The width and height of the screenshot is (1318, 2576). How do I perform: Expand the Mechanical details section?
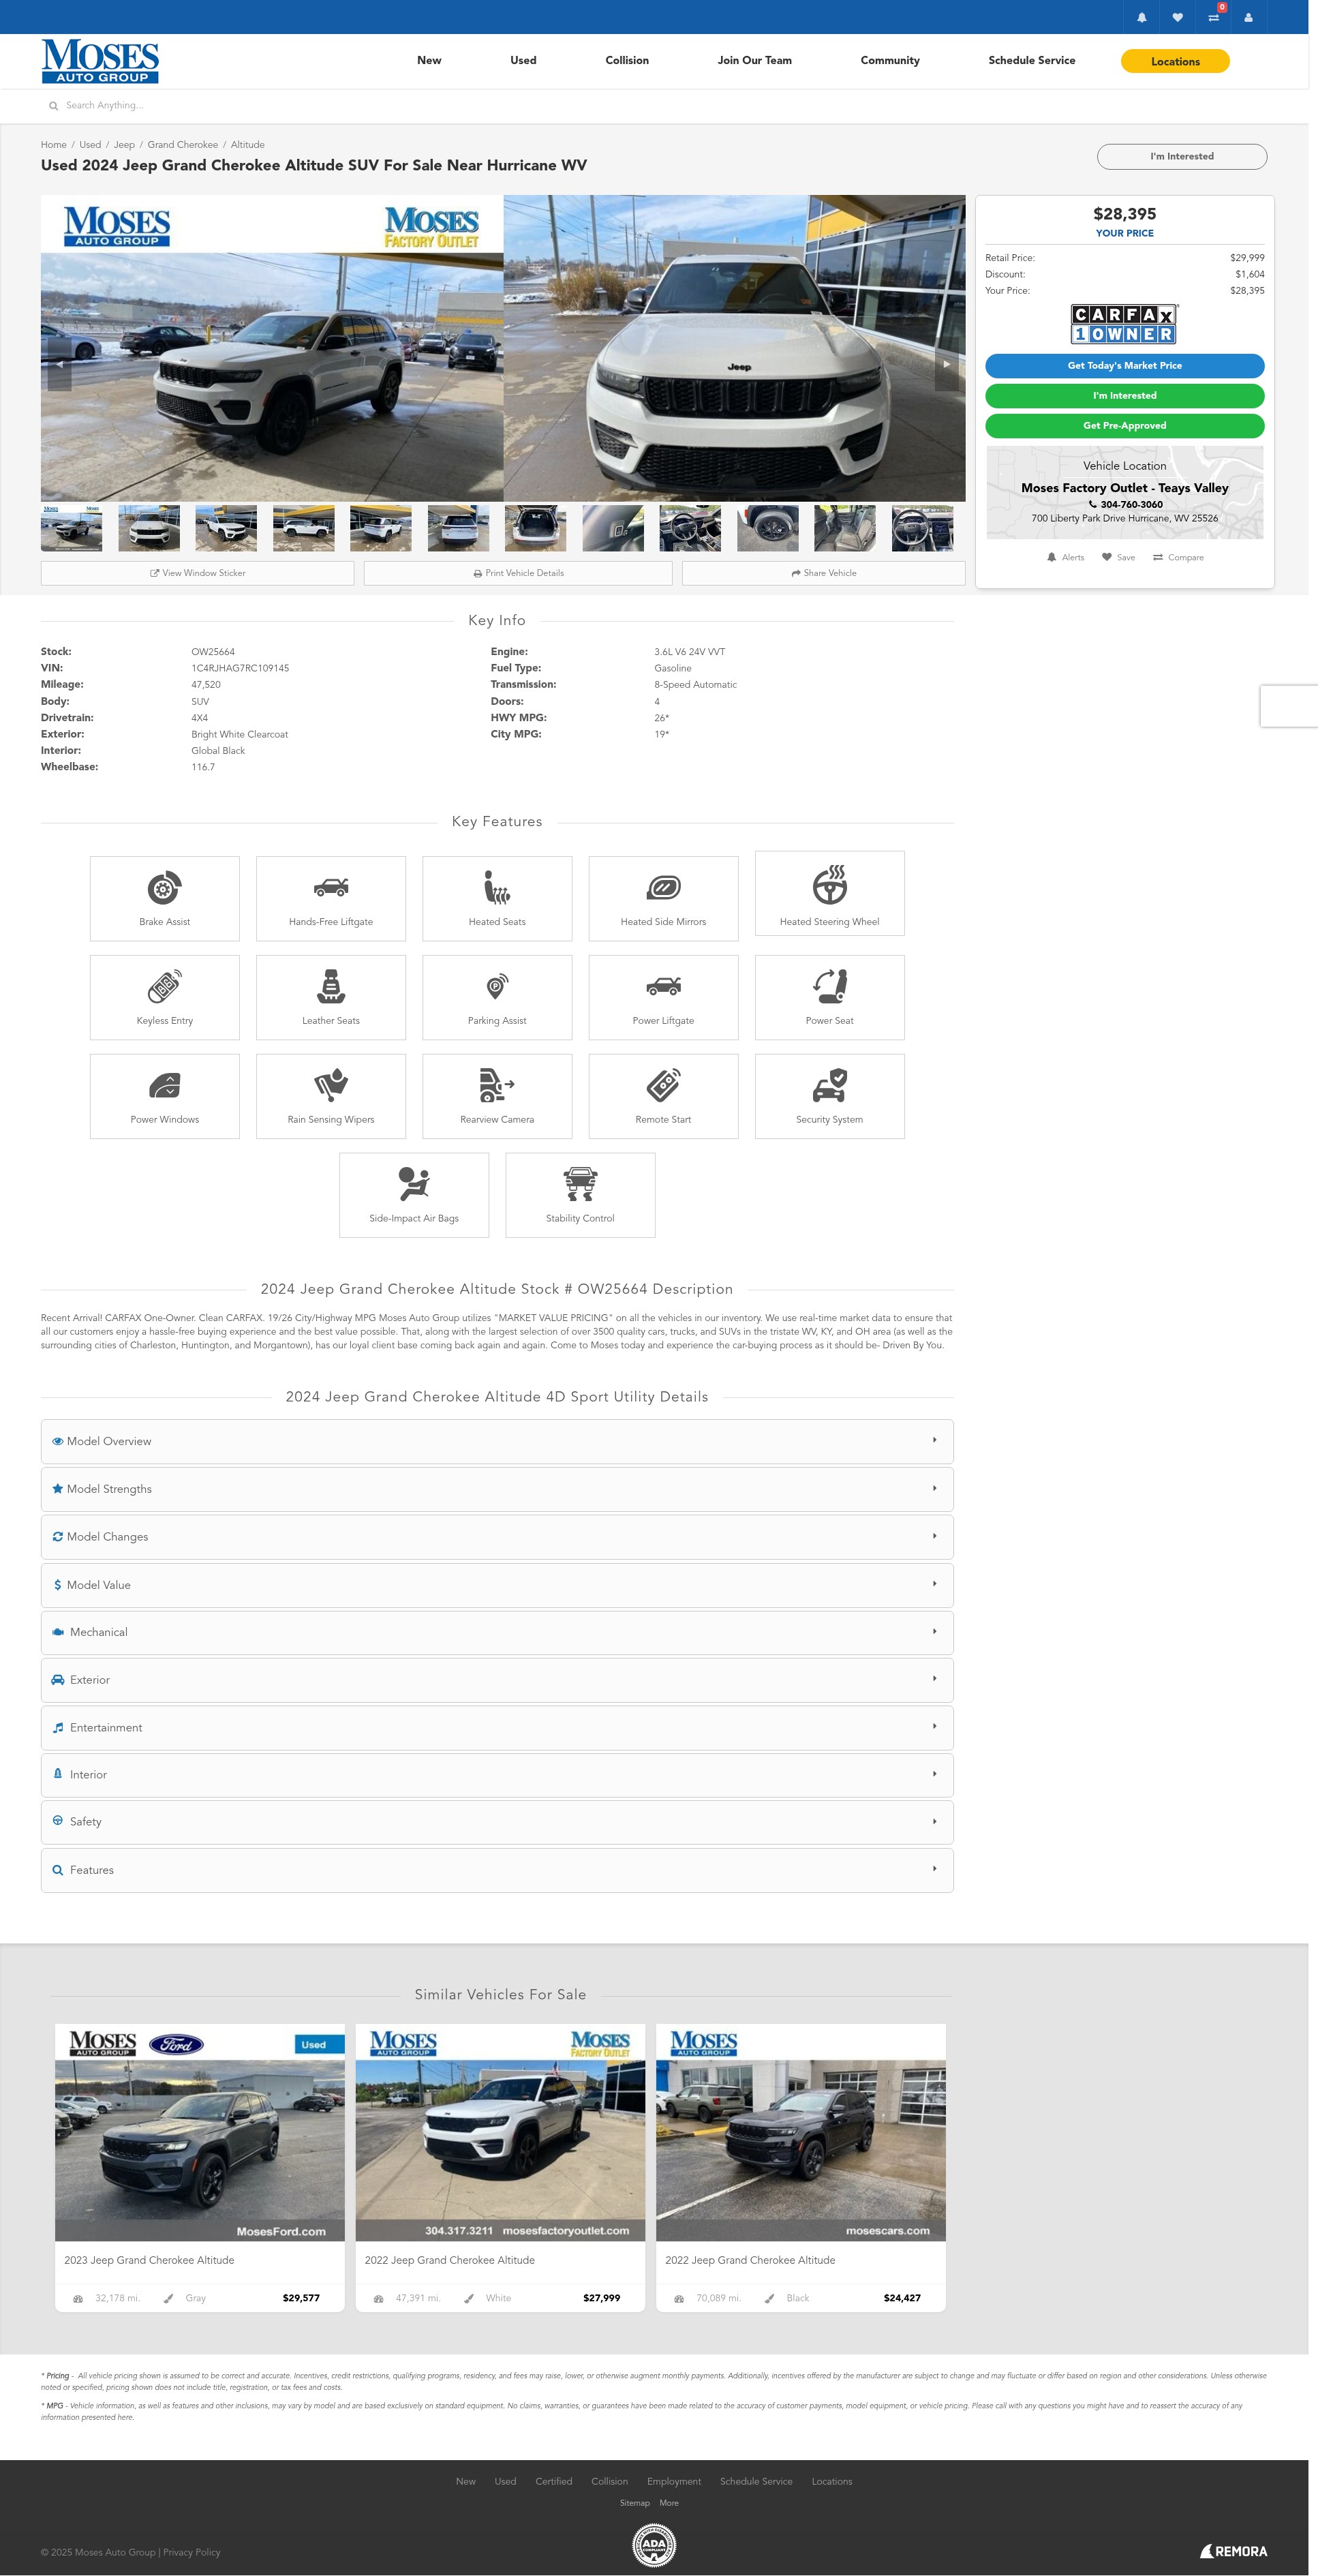497,1632
